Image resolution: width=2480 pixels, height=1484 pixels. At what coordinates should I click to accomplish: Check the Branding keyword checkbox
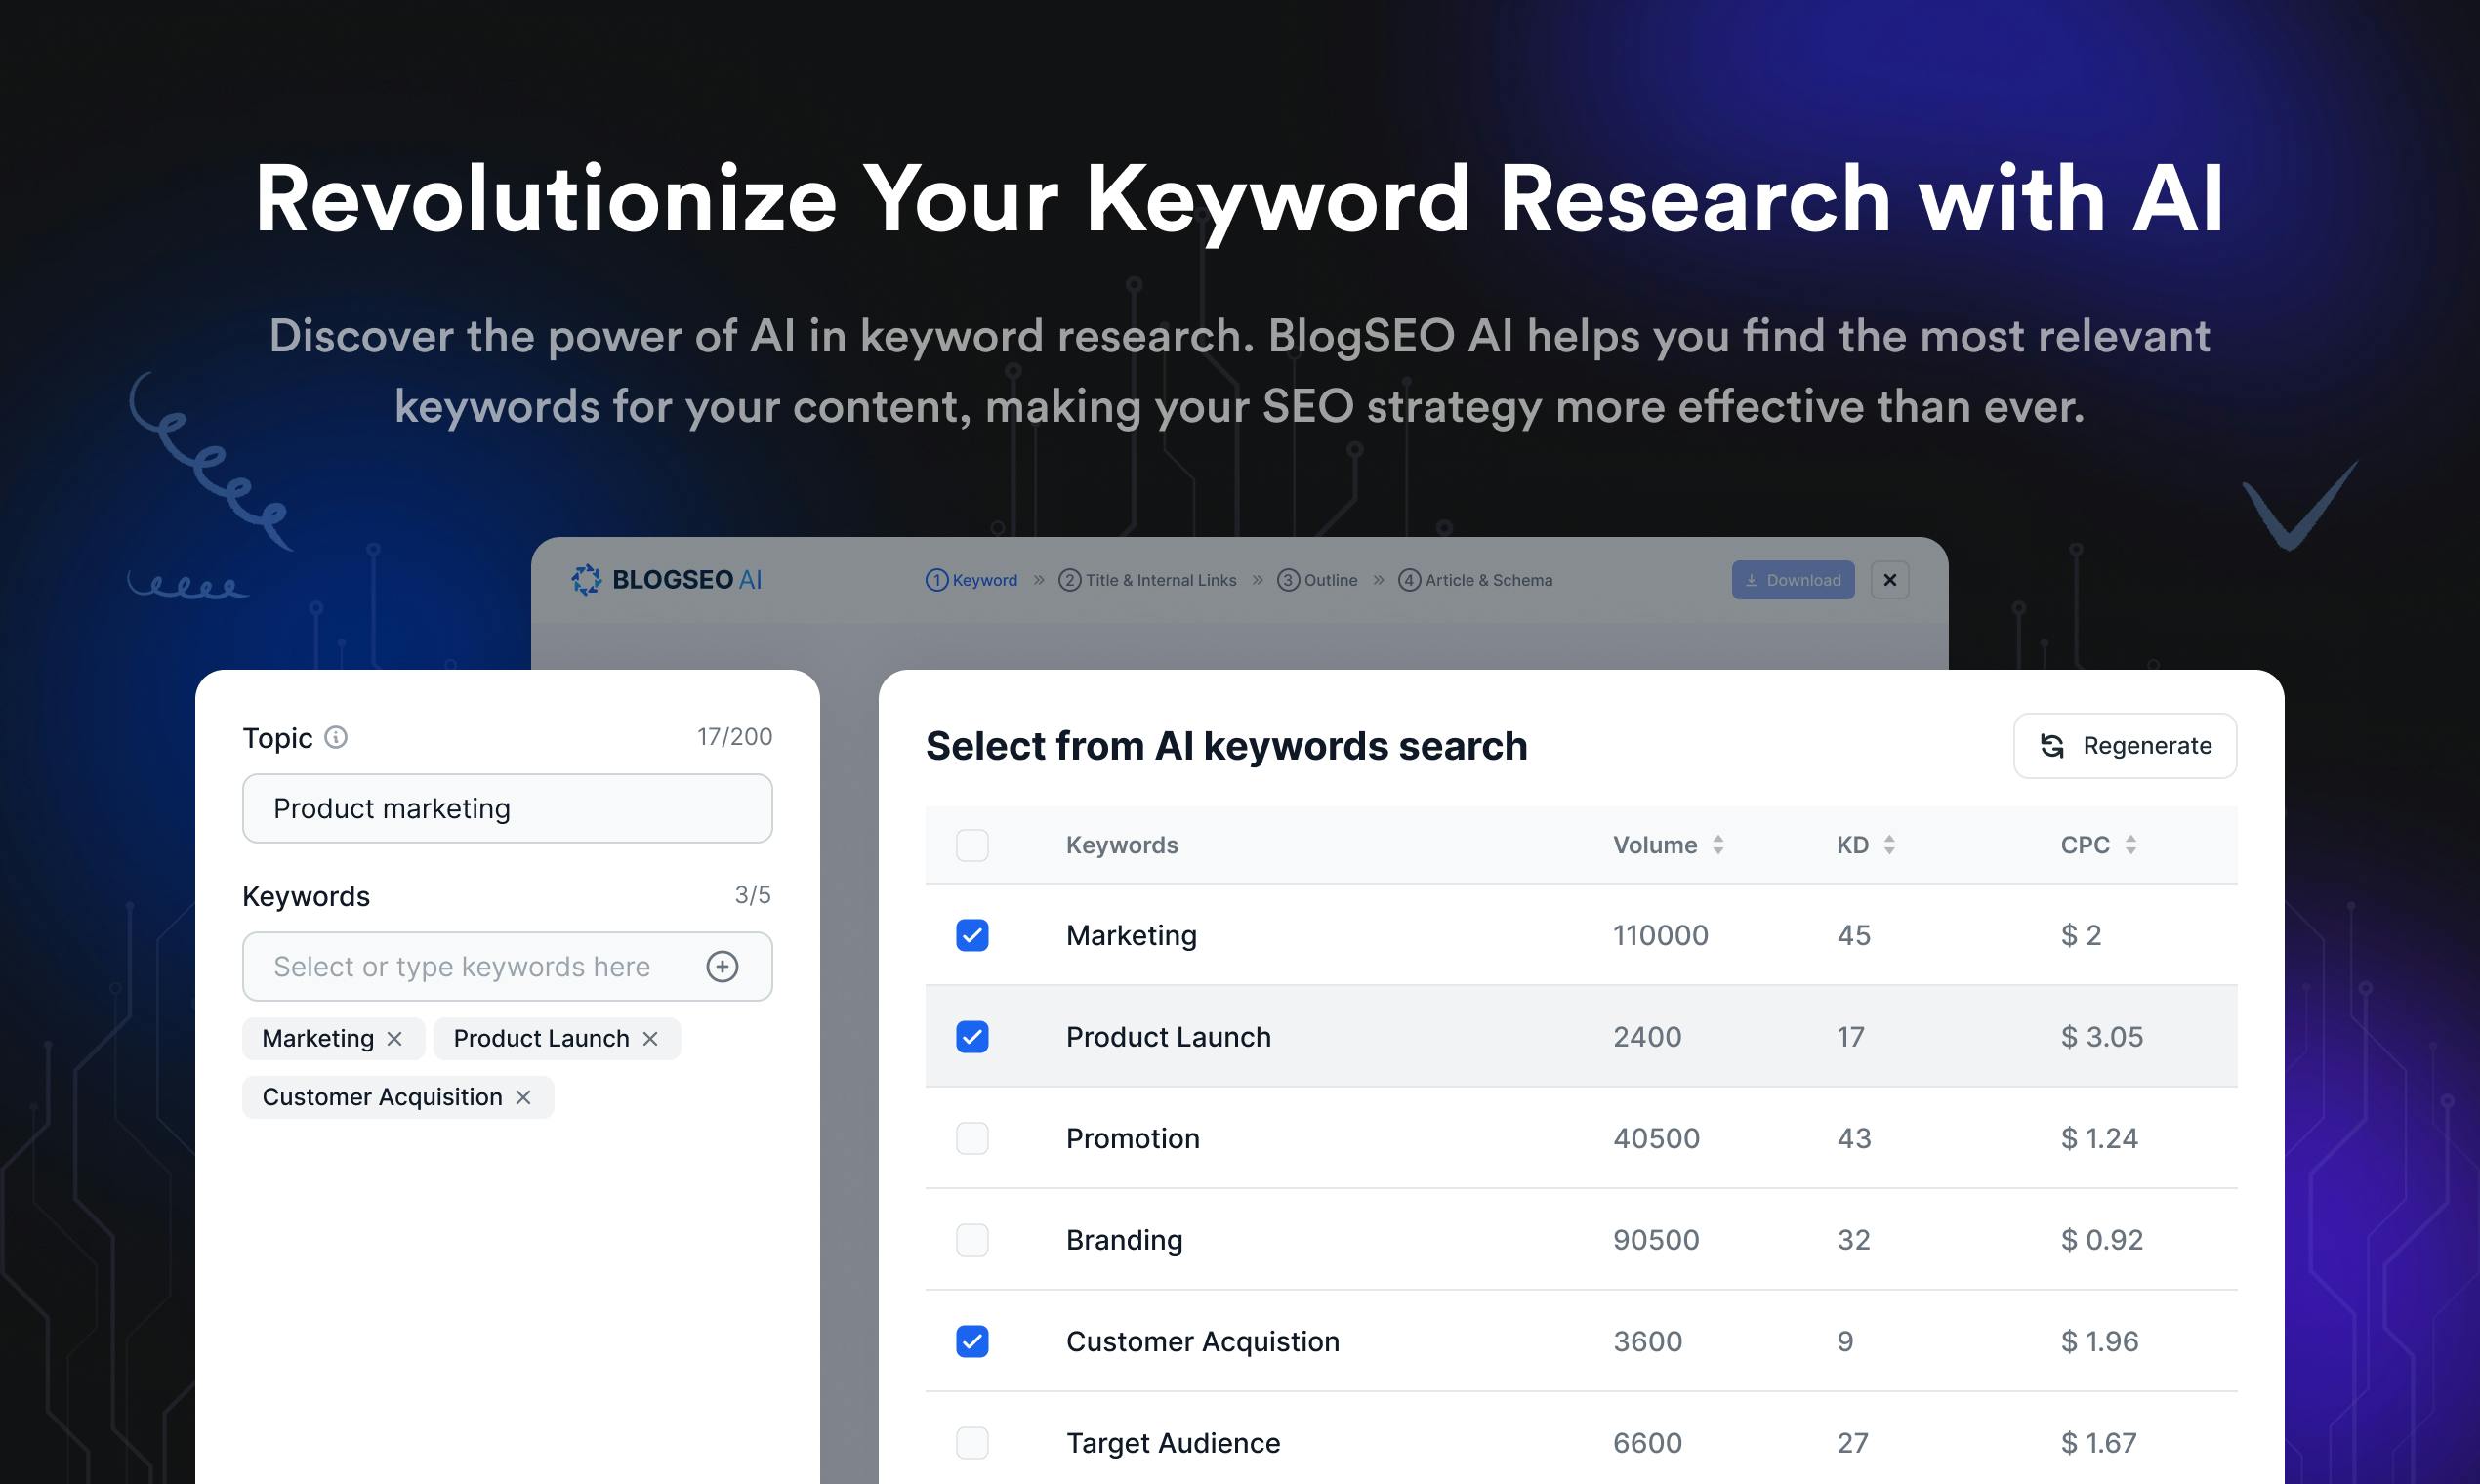[972, 1240]
